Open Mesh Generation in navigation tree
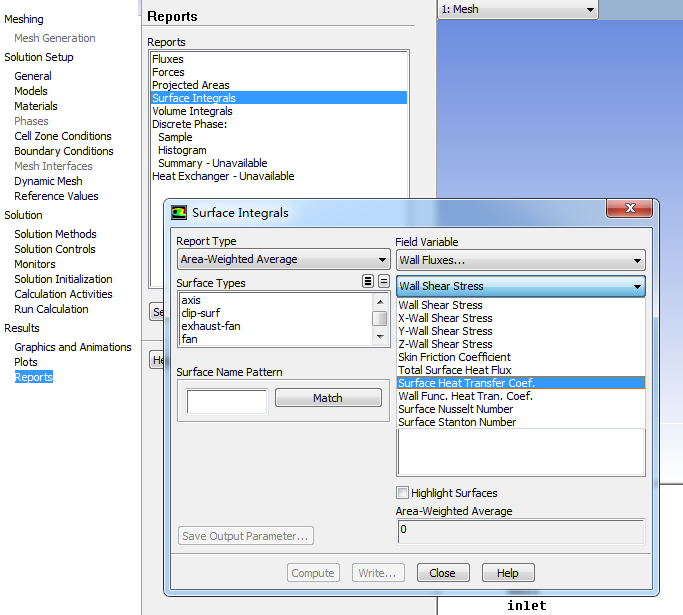 54,38
